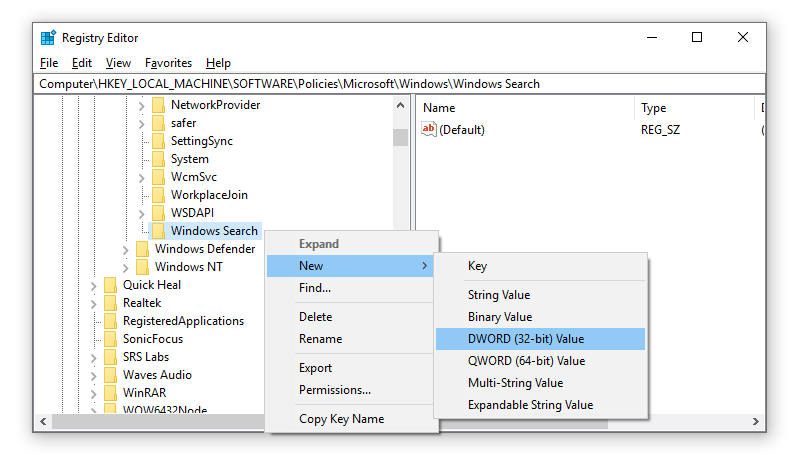The height and width of the screenshot is (465, 803).
Task: Expand the WcmSvc key
Action: pyautogui.click(x=141, y=178)
